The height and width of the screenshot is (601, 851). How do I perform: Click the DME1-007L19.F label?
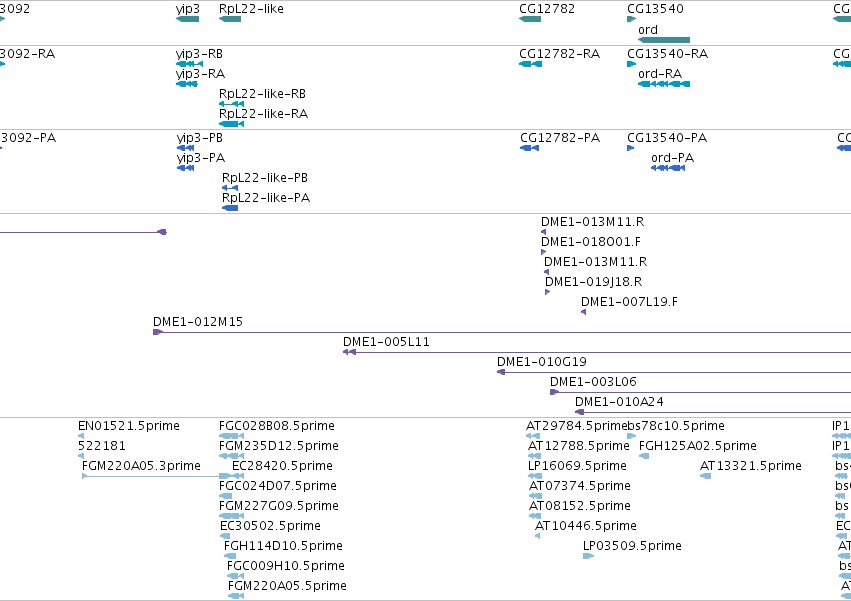pyautogui.click(x=629, y=302)
